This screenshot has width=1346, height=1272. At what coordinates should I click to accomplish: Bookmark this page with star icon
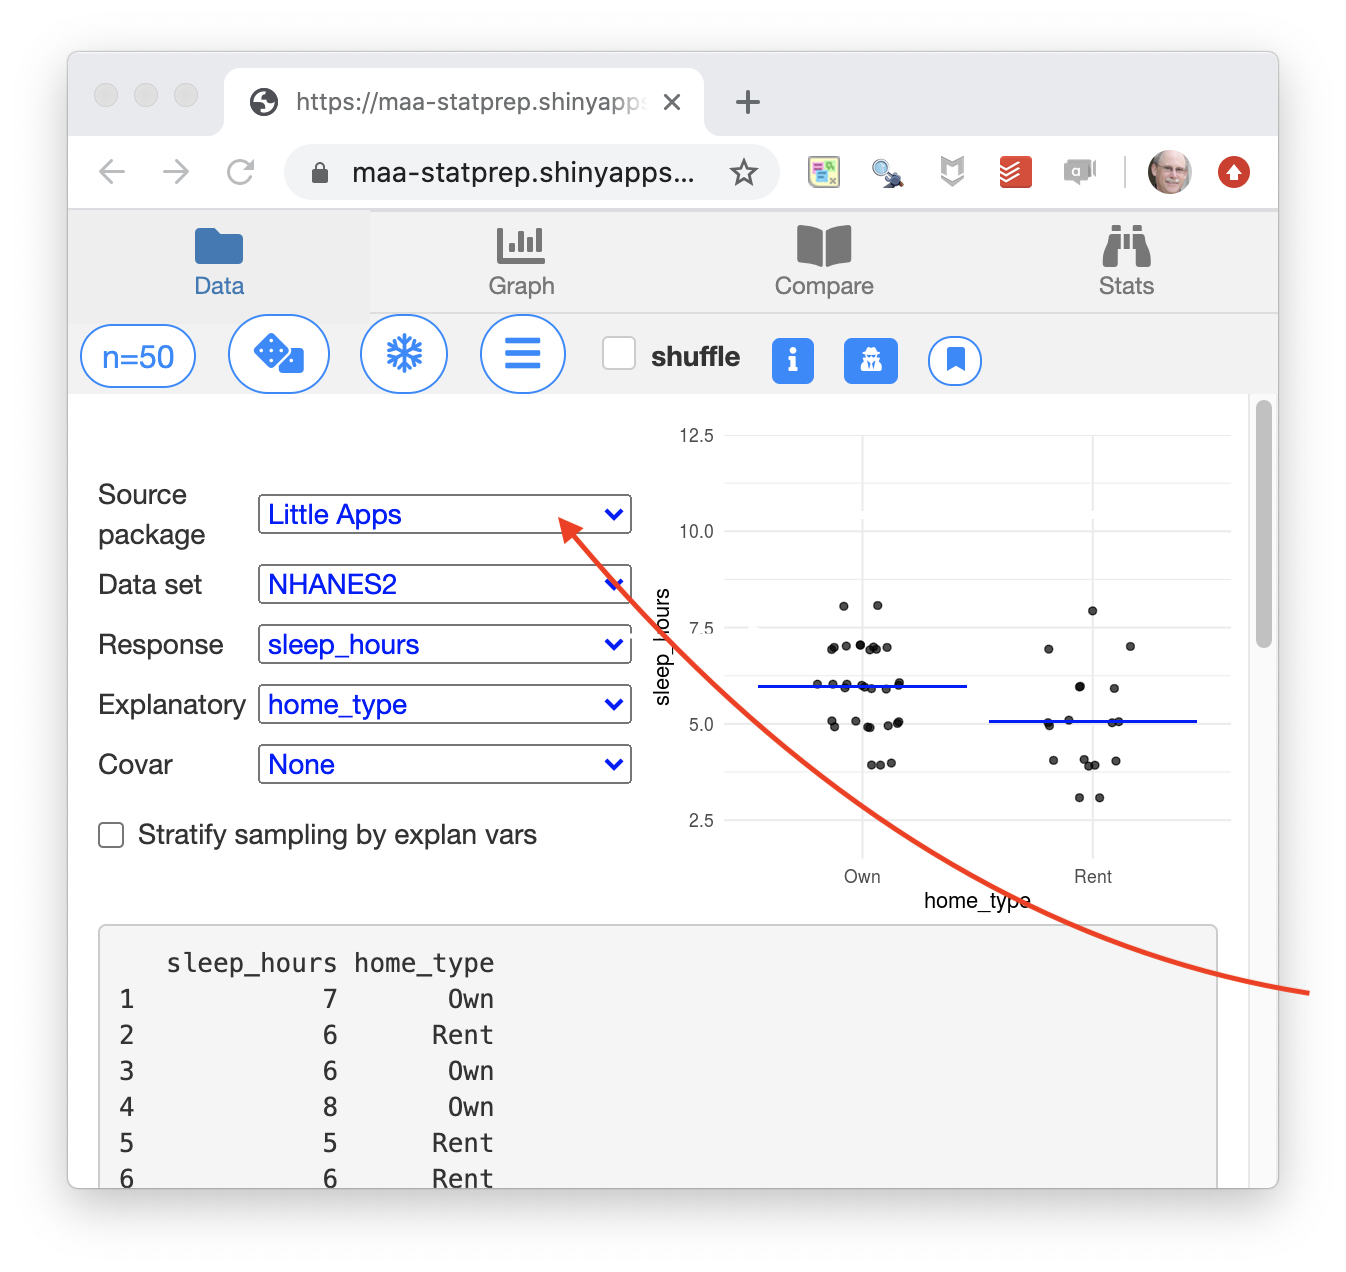pyautogui.click(x=743, y=173)
